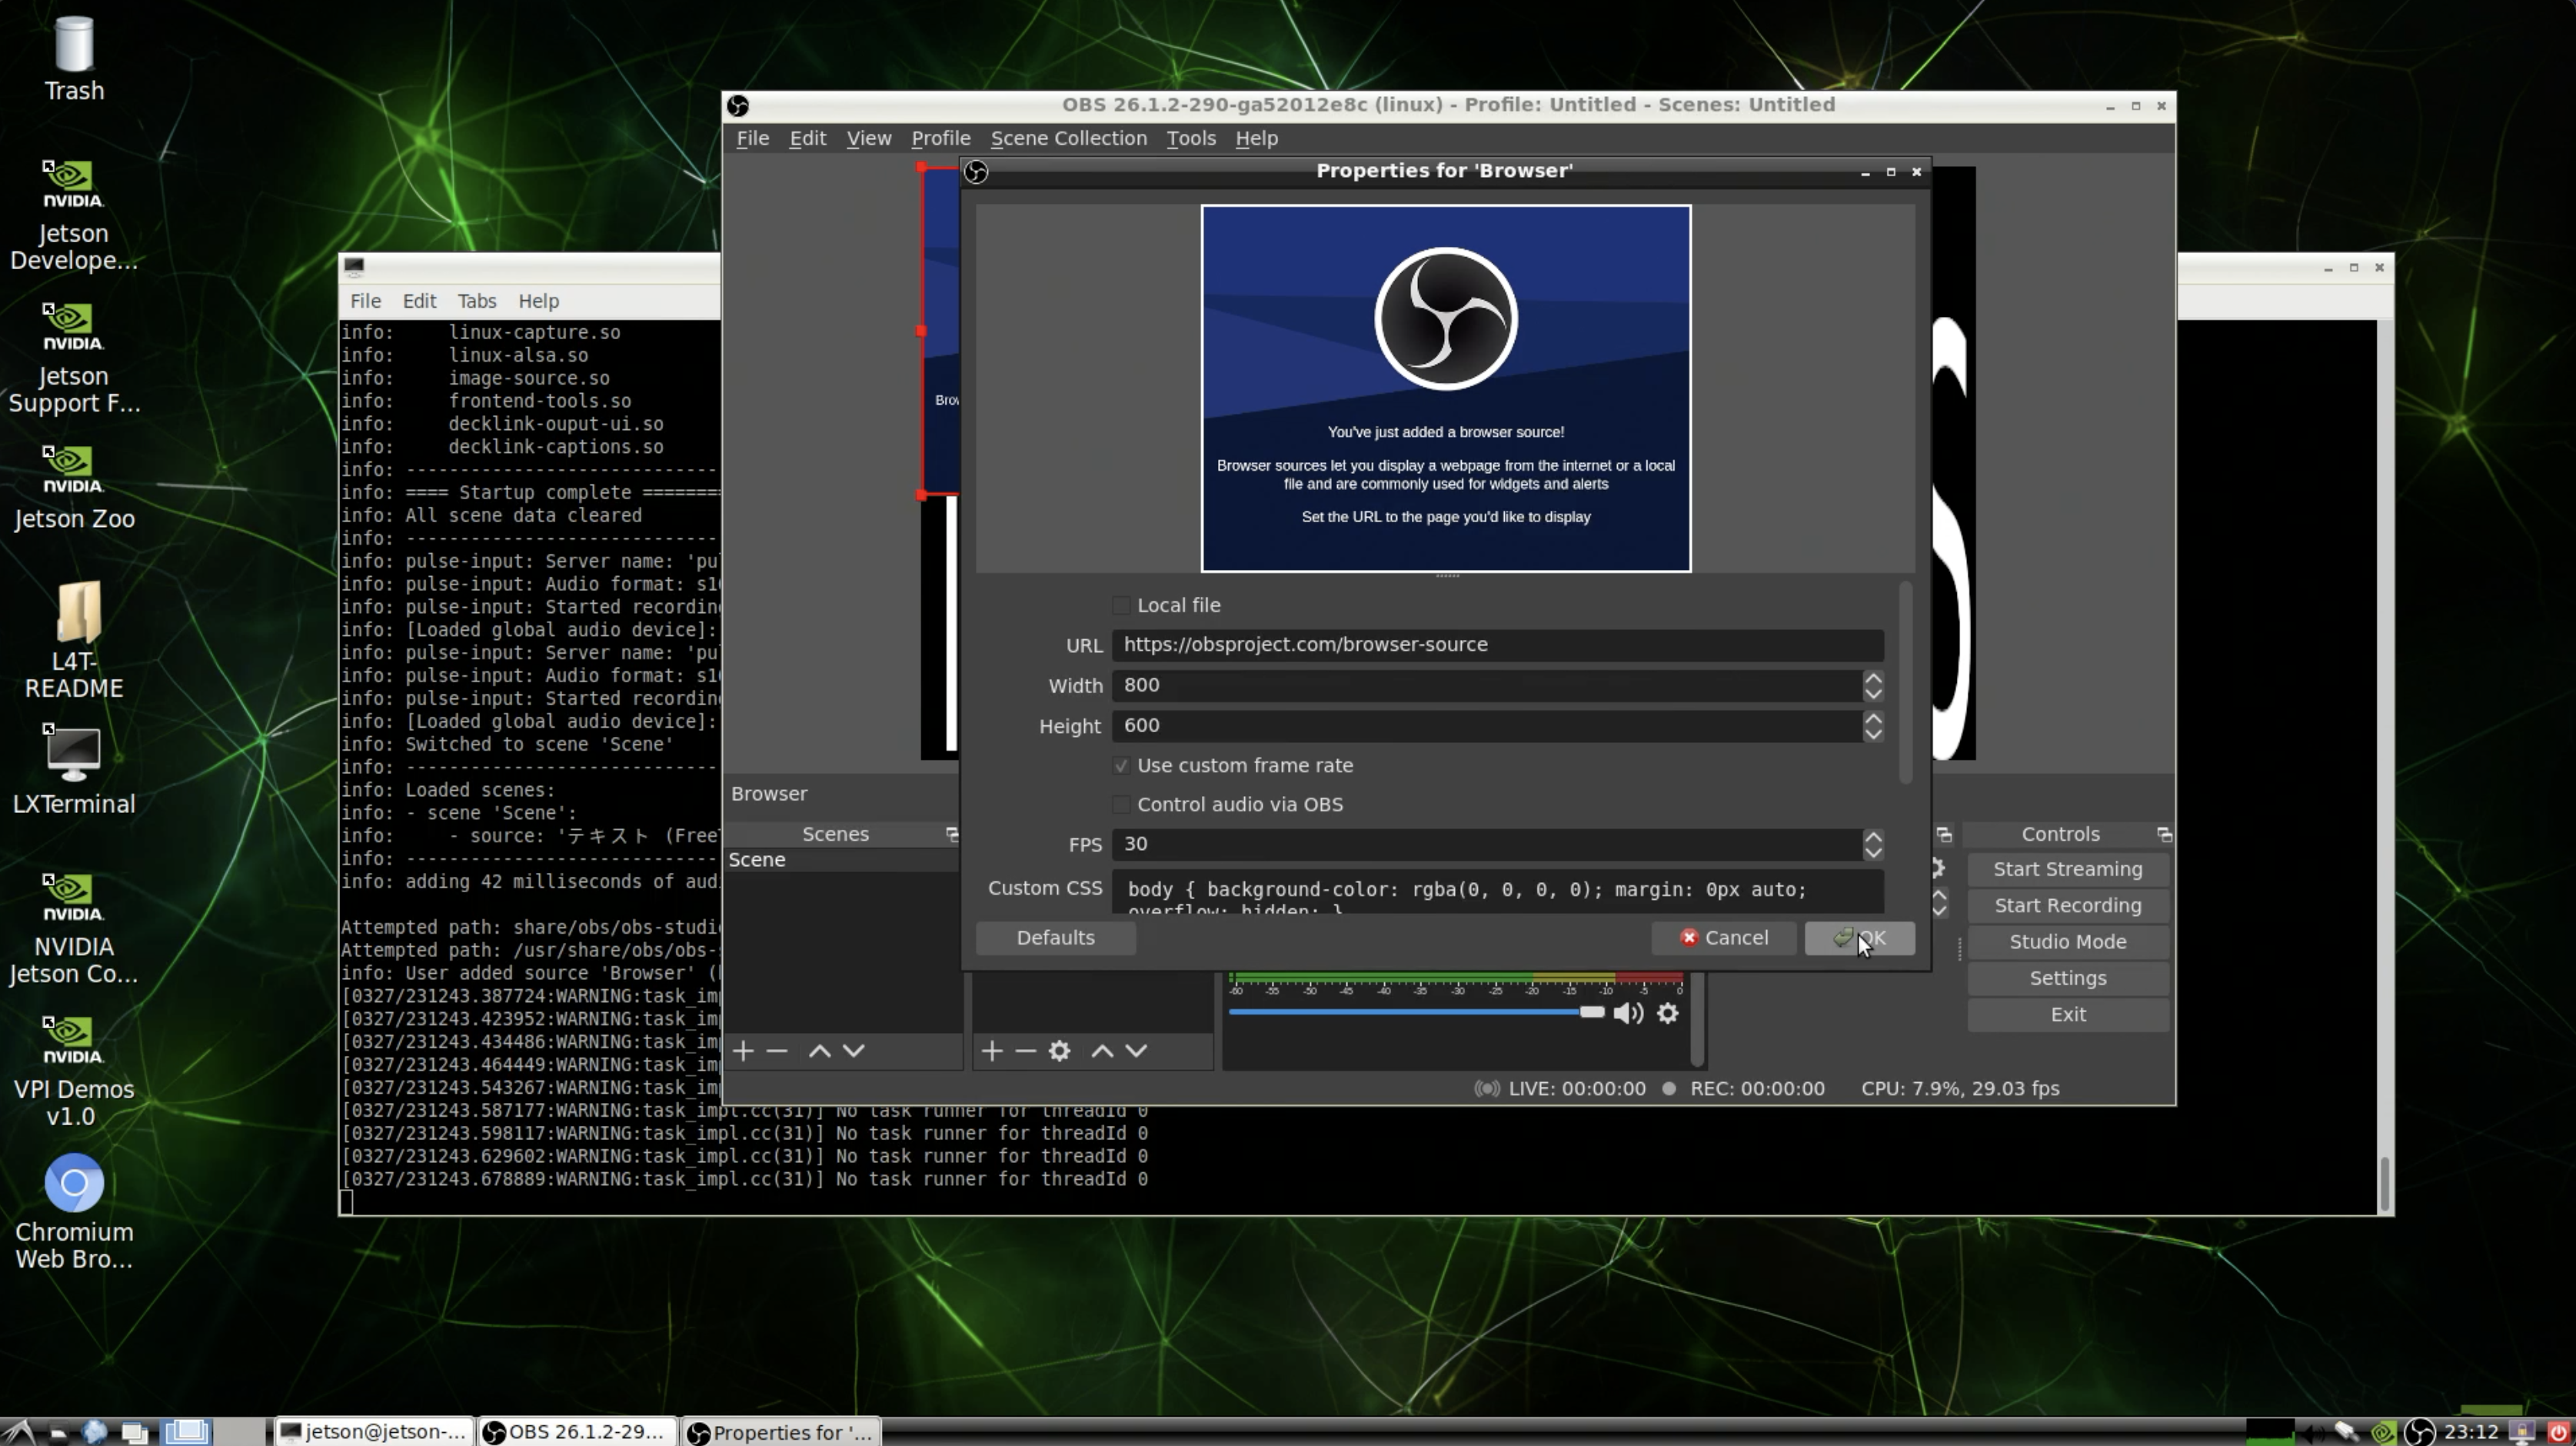The width and height of the screenshot is (2576, 1446).
Task: Enable Control audio via OBS checkbox
Action: (1121, 804)
